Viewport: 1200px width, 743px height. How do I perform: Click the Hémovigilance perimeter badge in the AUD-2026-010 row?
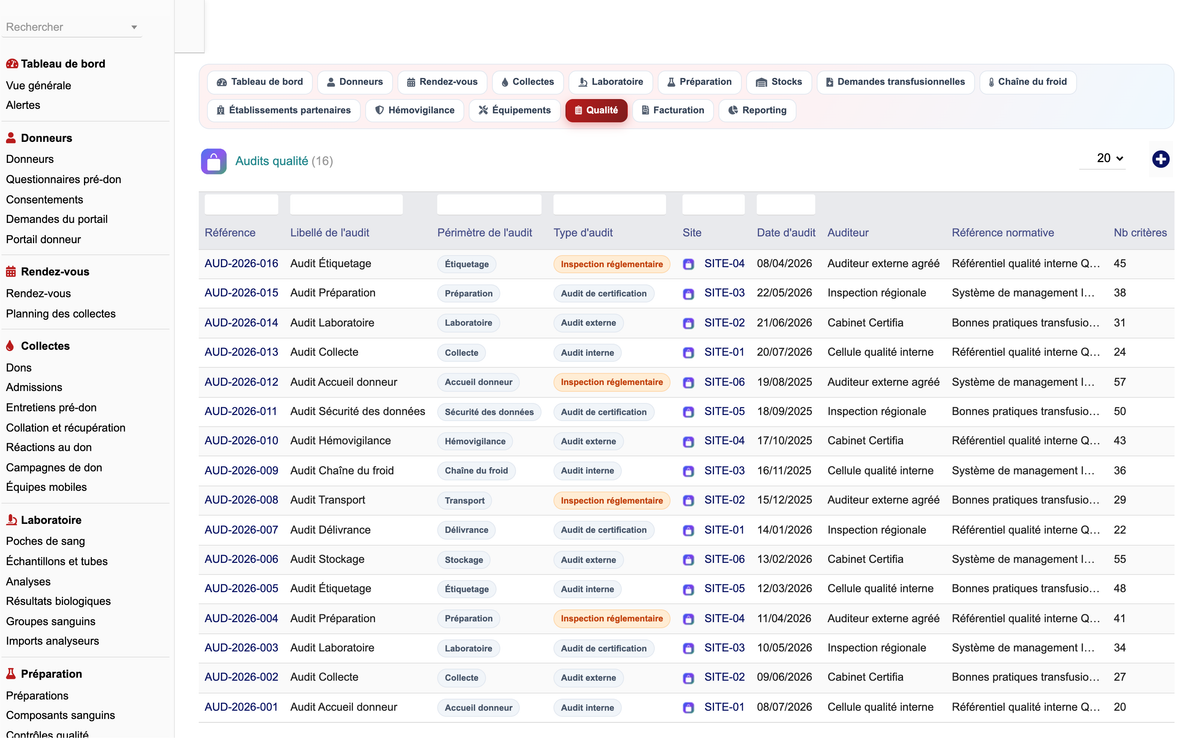(476, 442)
